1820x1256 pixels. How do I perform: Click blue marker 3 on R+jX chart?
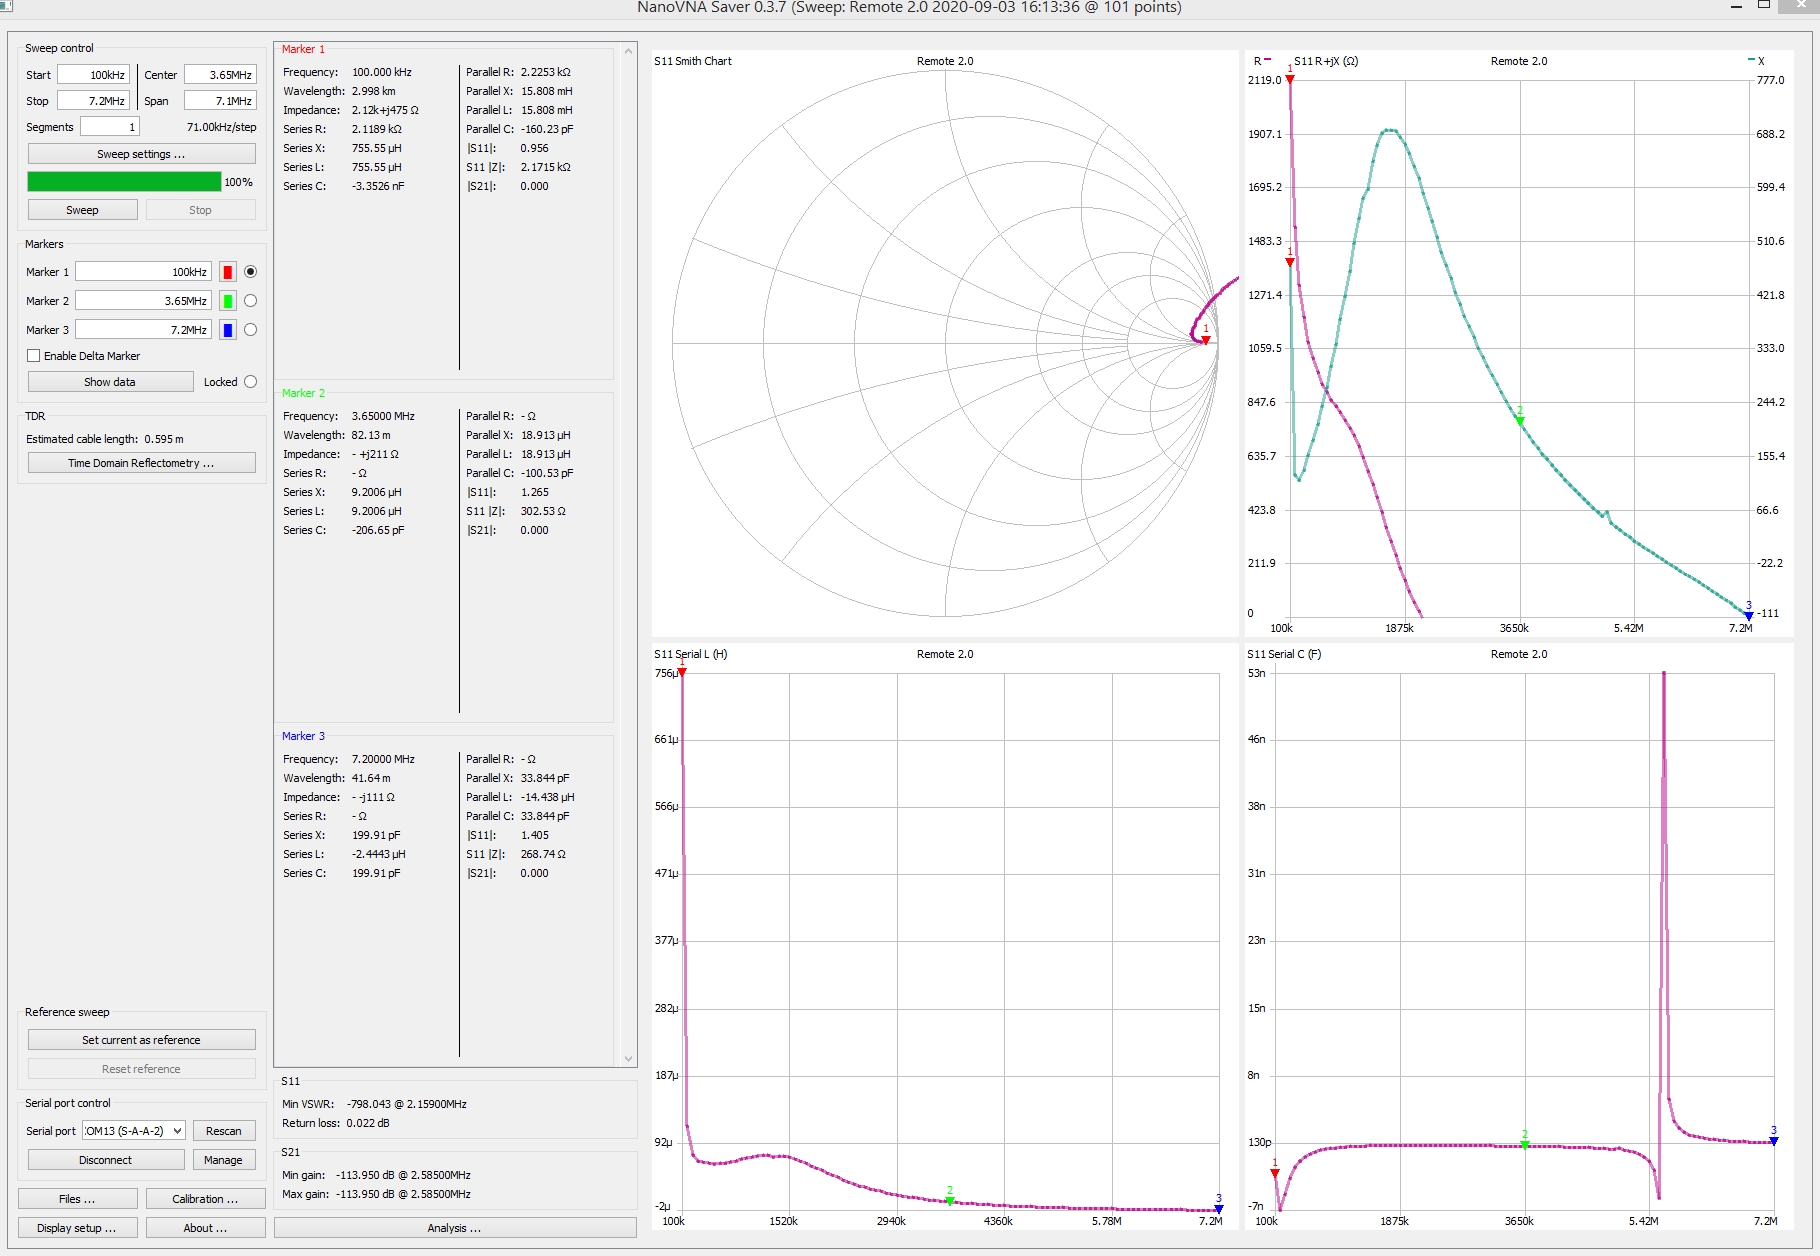1748,615
